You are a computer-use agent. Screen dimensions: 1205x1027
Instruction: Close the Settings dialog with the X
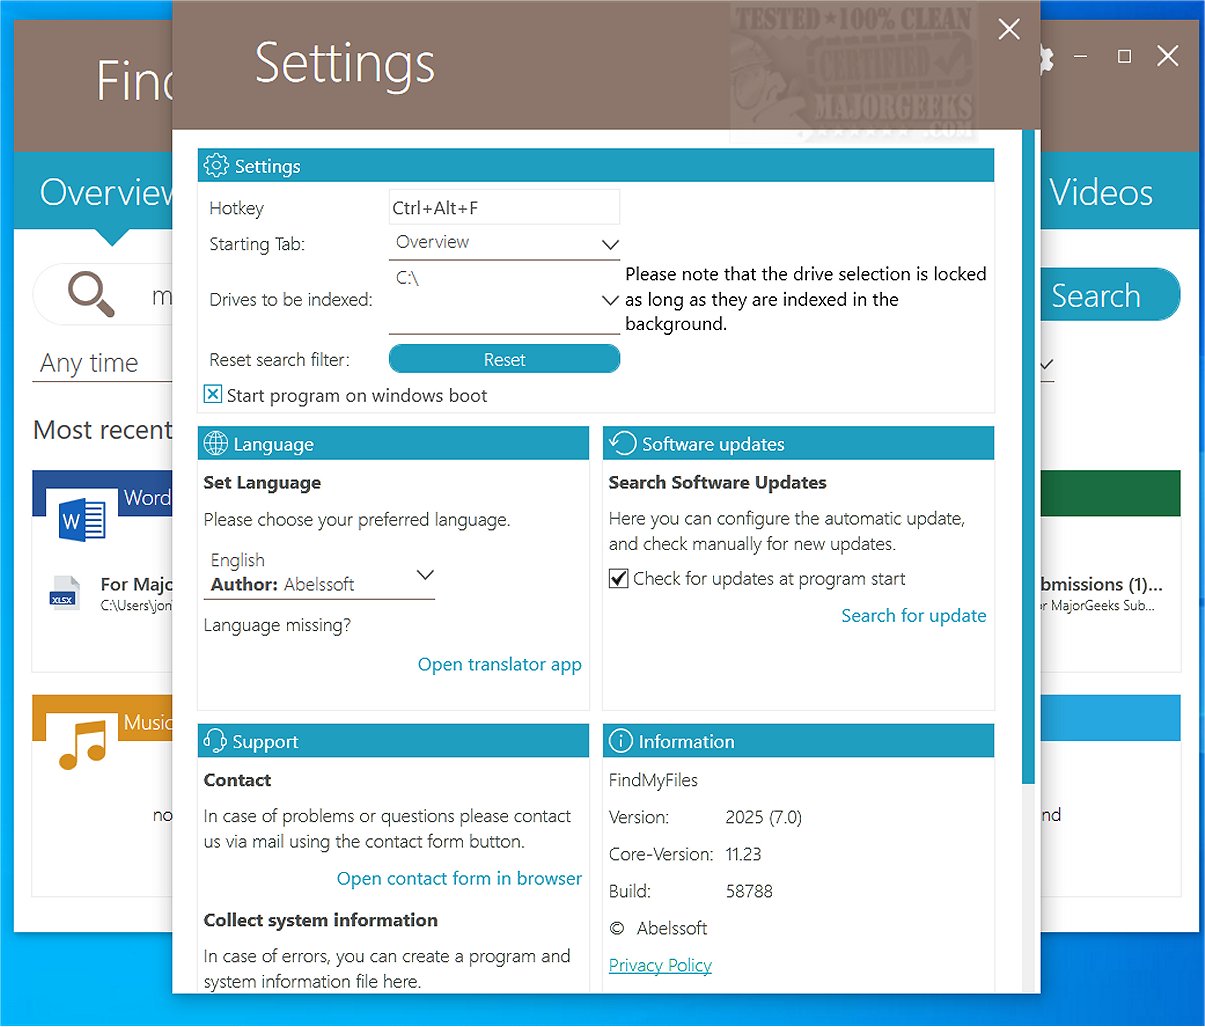tap(1009, 30)
